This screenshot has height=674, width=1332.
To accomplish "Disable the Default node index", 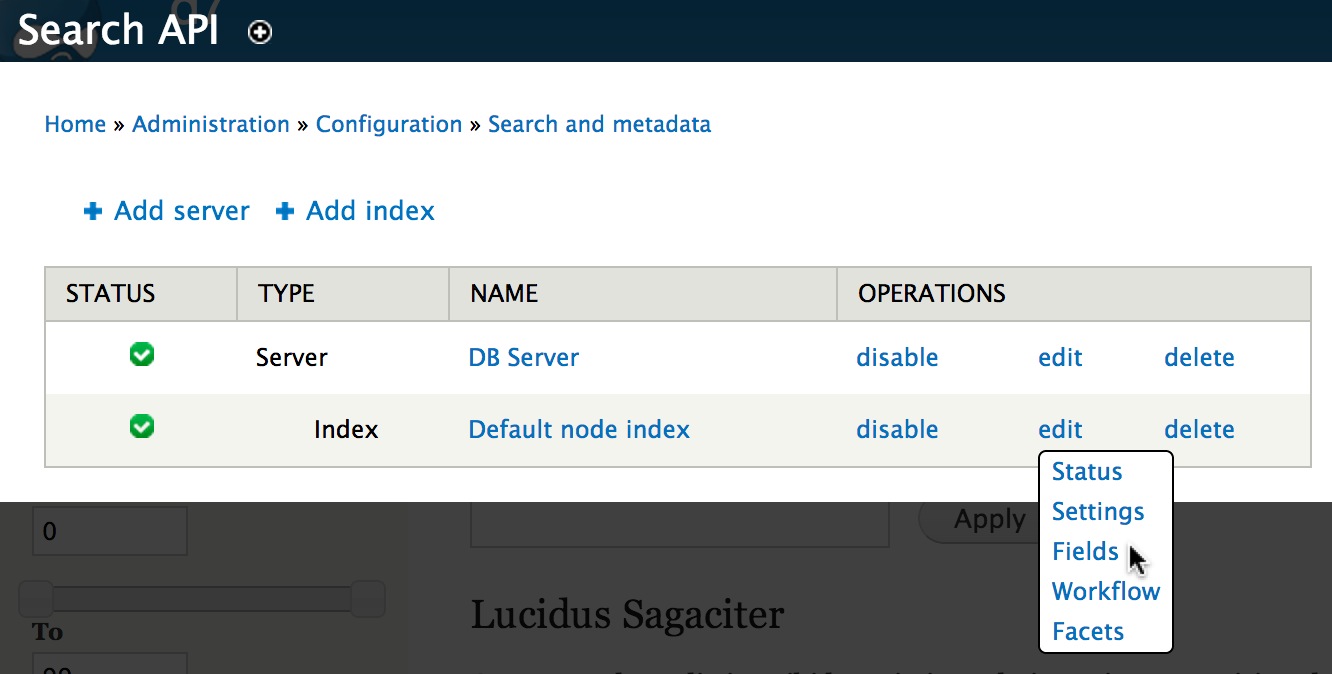I will (x=897, y=429).
